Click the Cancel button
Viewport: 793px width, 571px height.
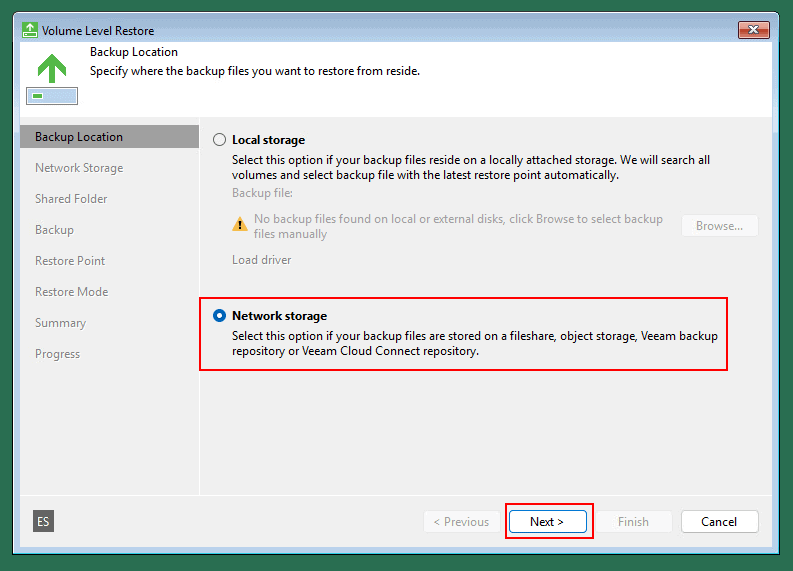click(x=719, y=521)
